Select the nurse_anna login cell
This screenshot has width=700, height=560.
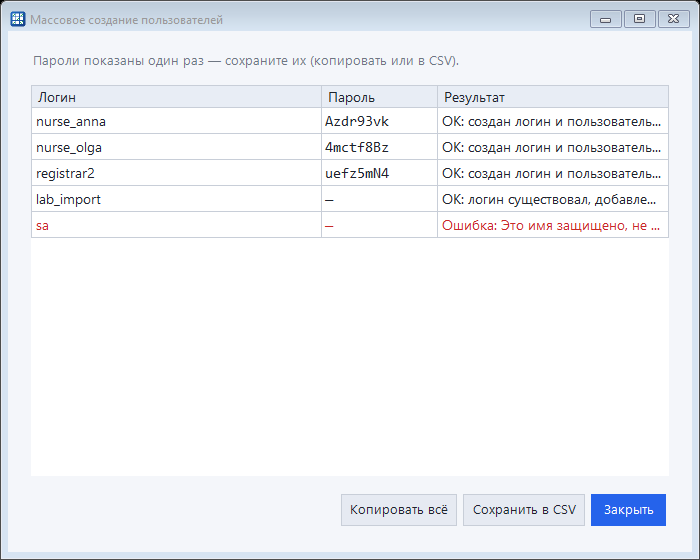[x=176, y=121]
